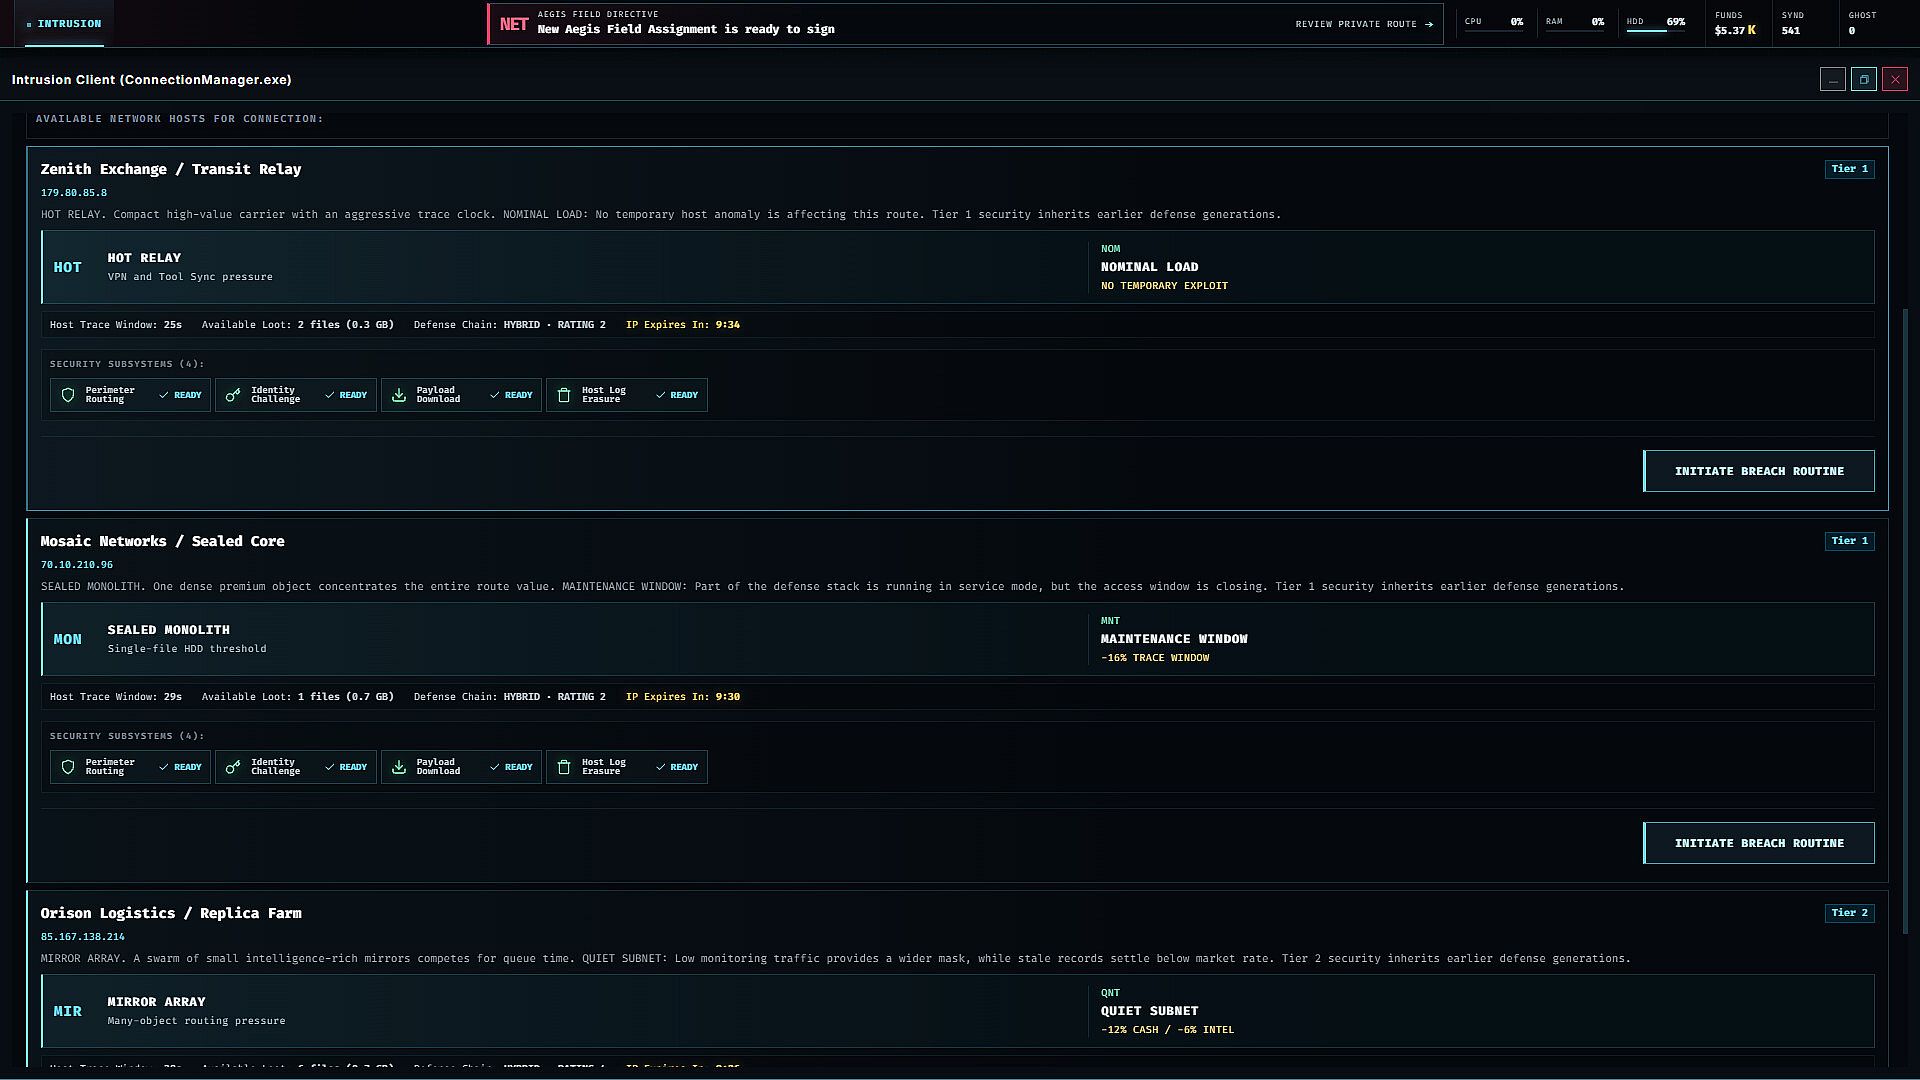The height and width of the screenshot is (1080, 1920).
Task: Click Mosaic Perimeter Routing shield icon
Action: 68,767
